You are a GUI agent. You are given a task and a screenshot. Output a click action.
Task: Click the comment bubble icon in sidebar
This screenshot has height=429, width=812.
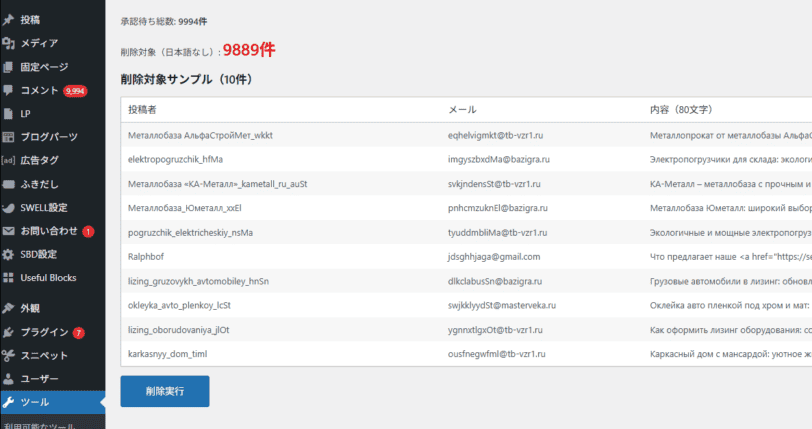9,90
